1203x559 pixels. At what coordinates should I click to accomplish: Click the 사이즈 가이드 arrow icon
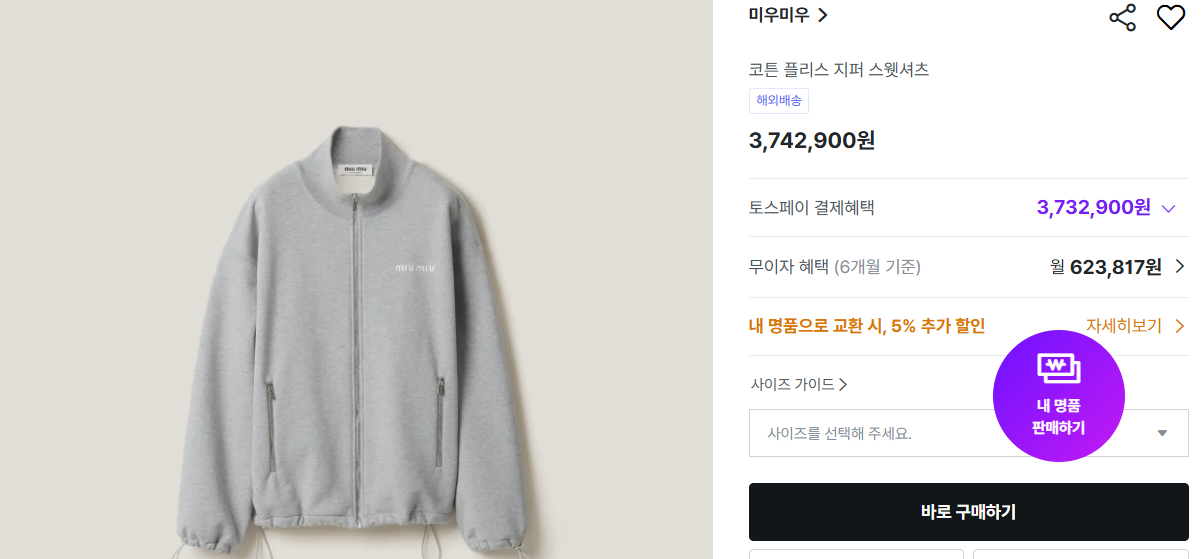coord(843,384)
